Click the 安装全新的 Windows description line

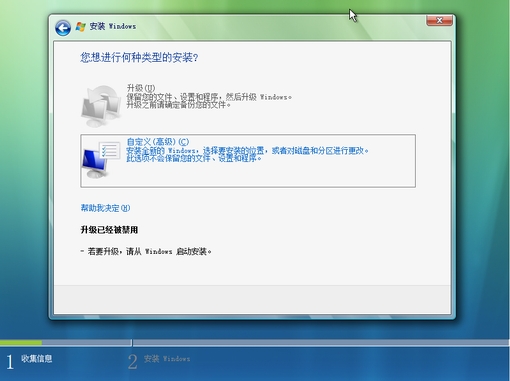click(247, 151)
